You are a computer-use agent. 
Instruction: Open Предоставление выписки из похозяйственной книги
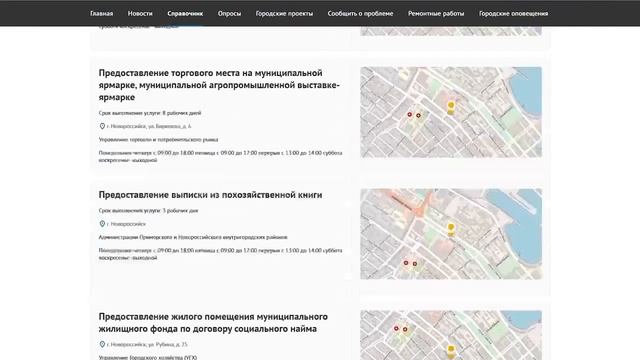pos(210,195)
